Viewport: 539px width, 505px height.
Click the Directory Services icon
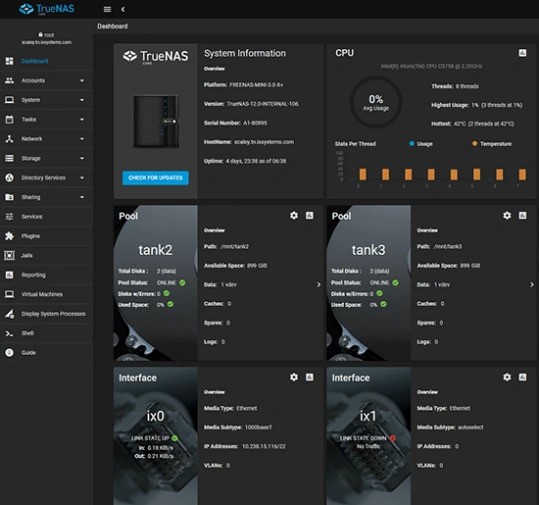click(x=9, y=178)
